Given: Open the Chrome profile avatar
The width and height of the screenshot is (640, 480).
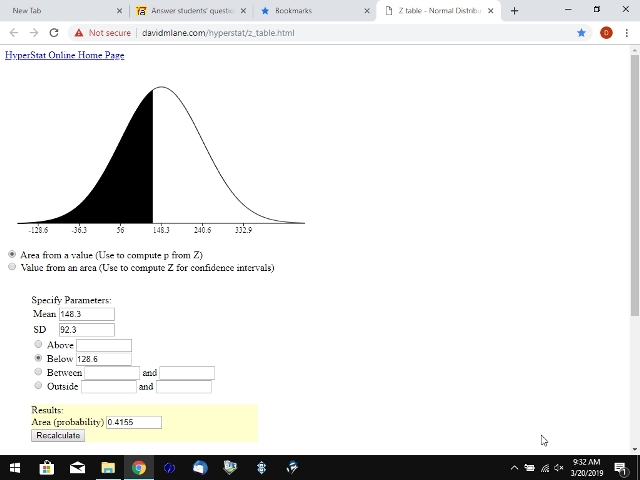Looking at the screenshot, I should [x=606, y=33].
